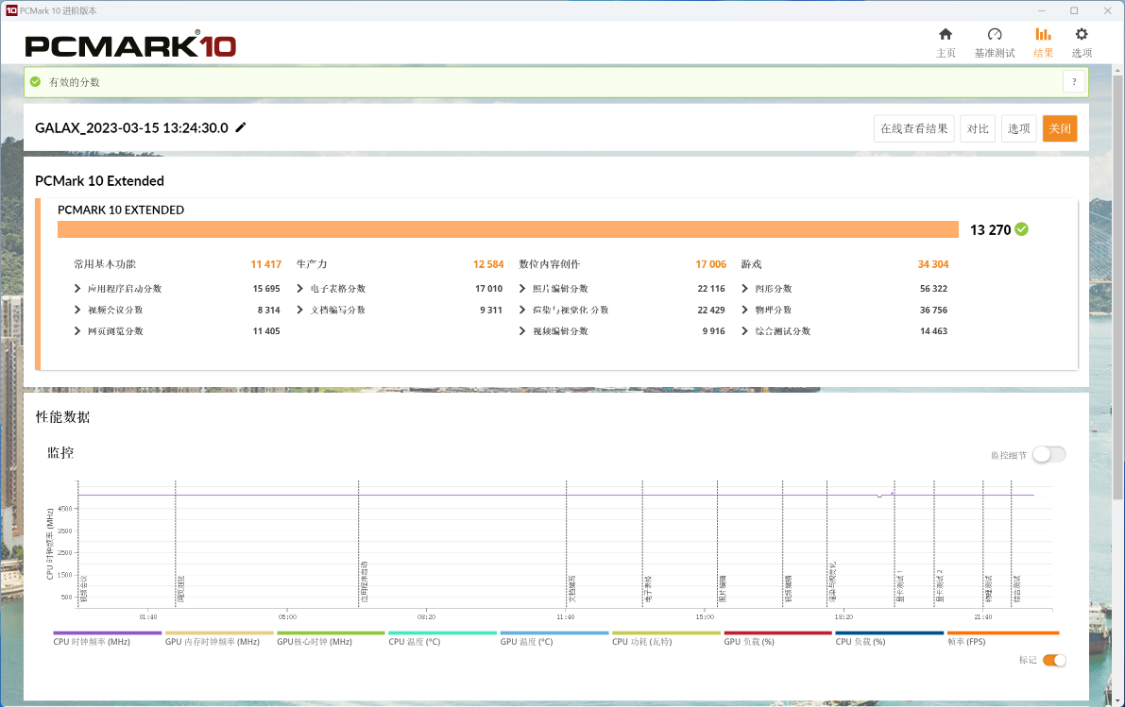Maximize the PCMark 10 window
Image resolution: width=1125 pixels, height=707 pixels.
click(x=1074, y=11)
